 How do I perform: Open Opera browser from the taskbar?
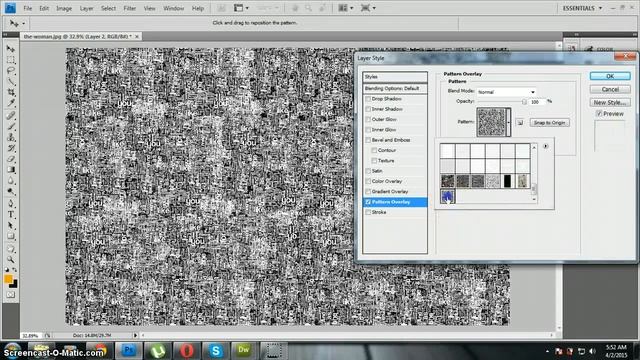point(187,350)
